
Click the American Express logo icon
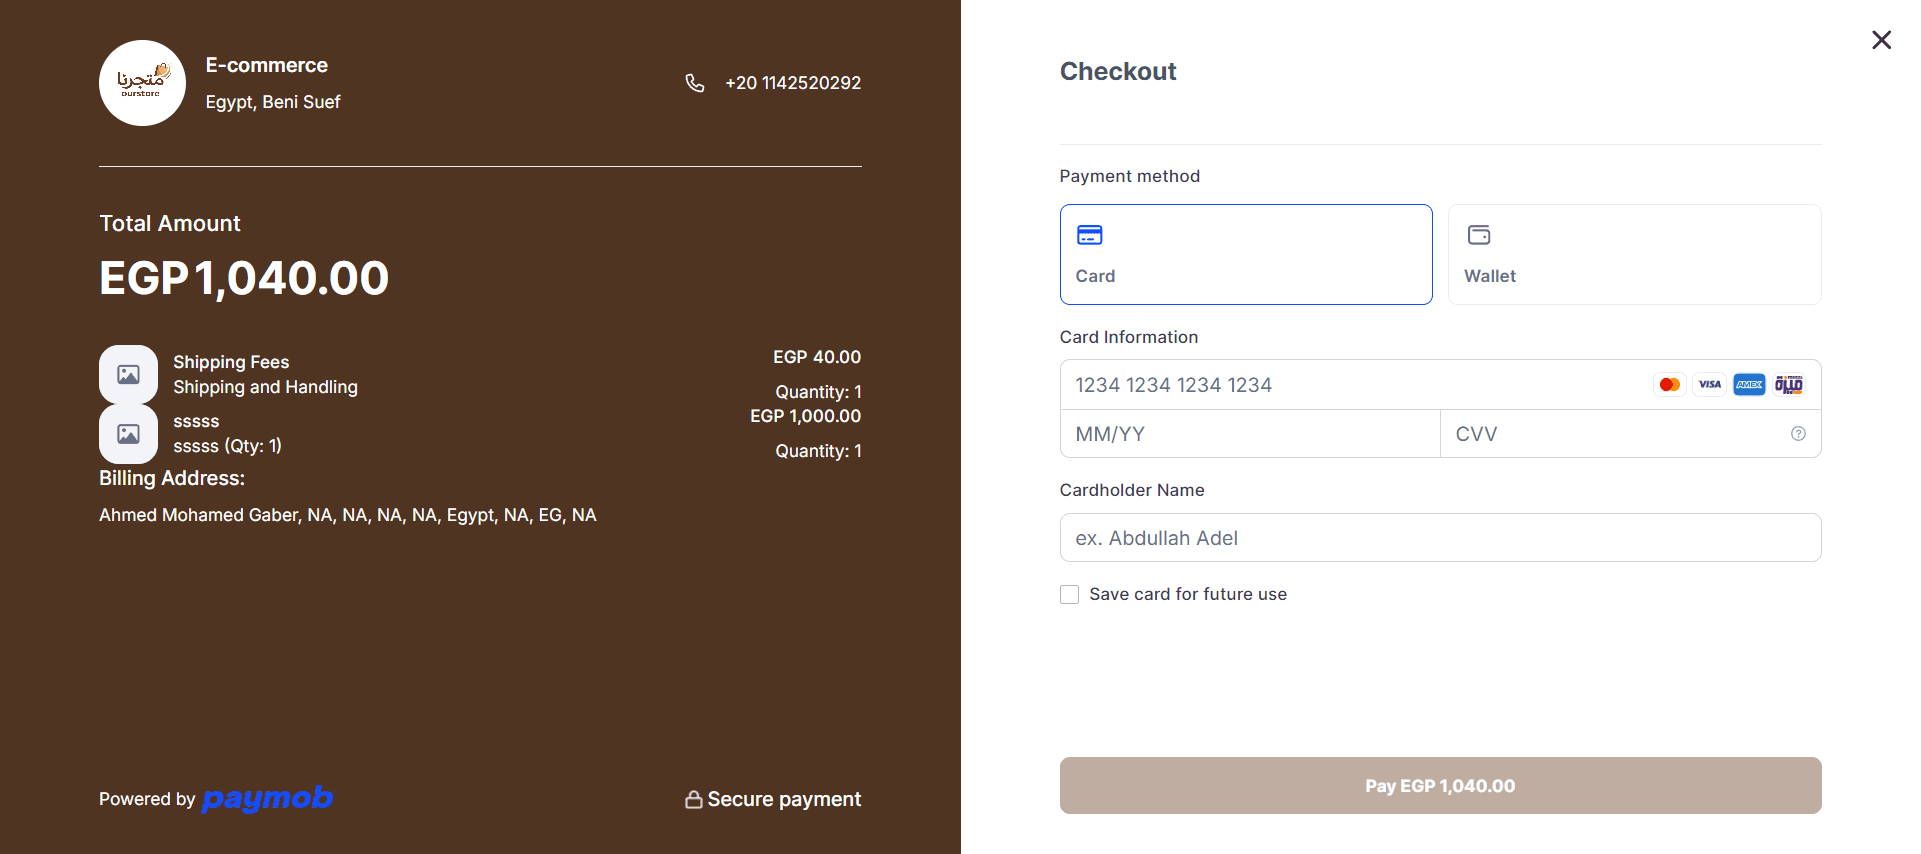pos(1749,385)
